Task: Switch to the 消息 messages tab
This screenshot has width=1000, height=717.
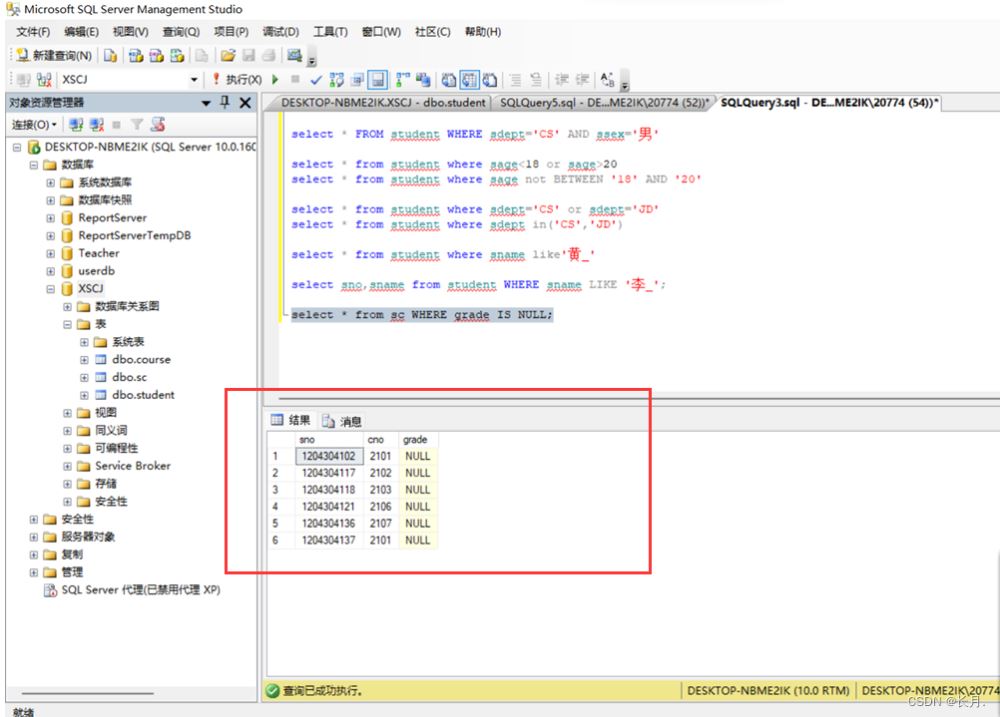Action: tap(342, 421)
